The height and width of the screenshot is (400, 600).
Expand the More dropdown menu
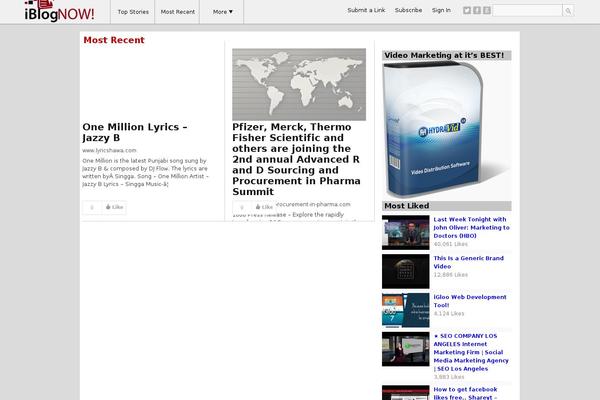(223, 12)
